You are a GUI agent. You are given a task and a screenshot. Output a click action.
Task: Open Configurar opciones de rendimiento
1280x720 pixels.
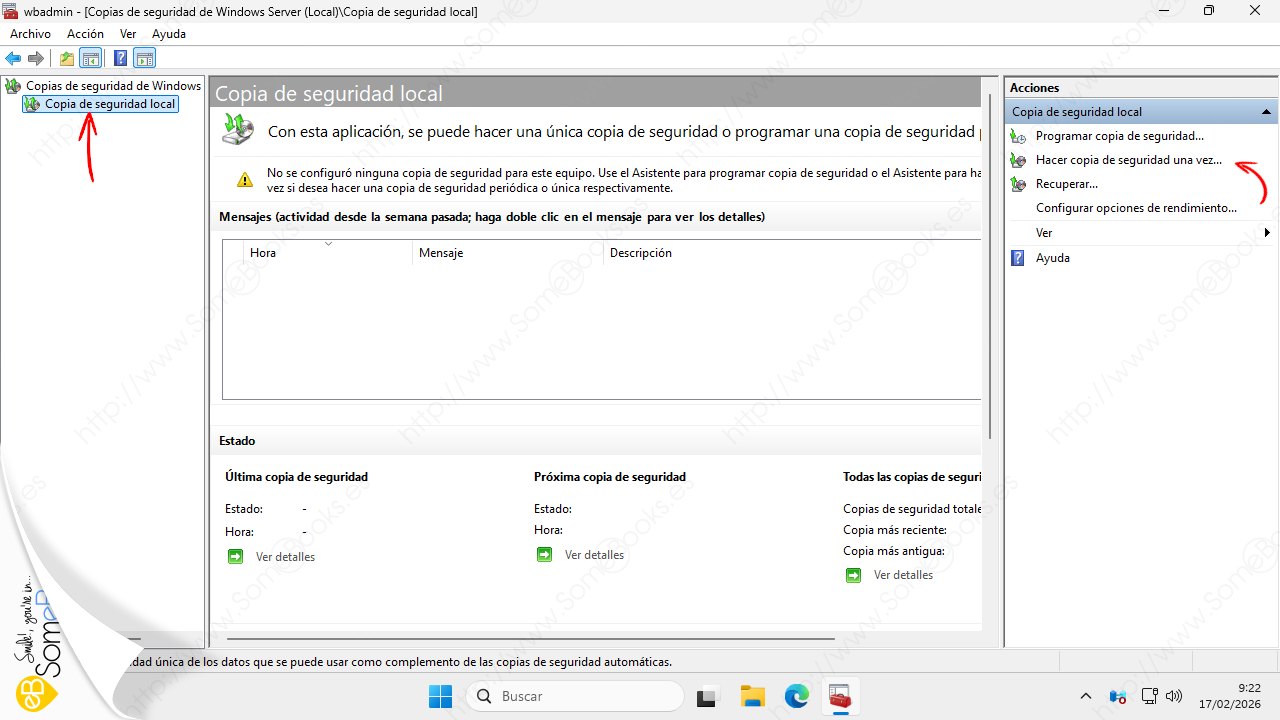click(1136, 208)
